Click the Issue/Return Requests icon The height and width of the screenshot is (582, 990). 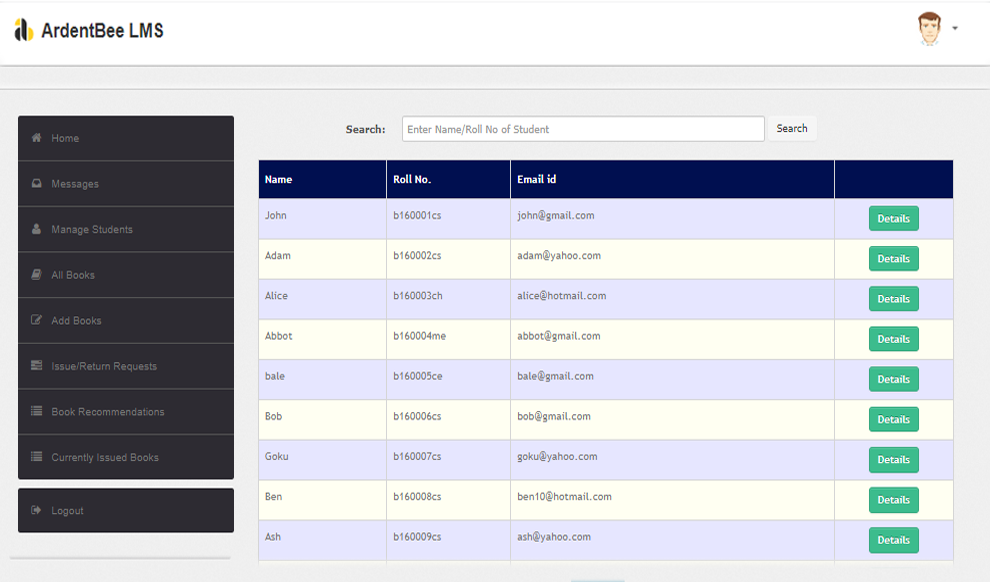click(x=37, y=366)
